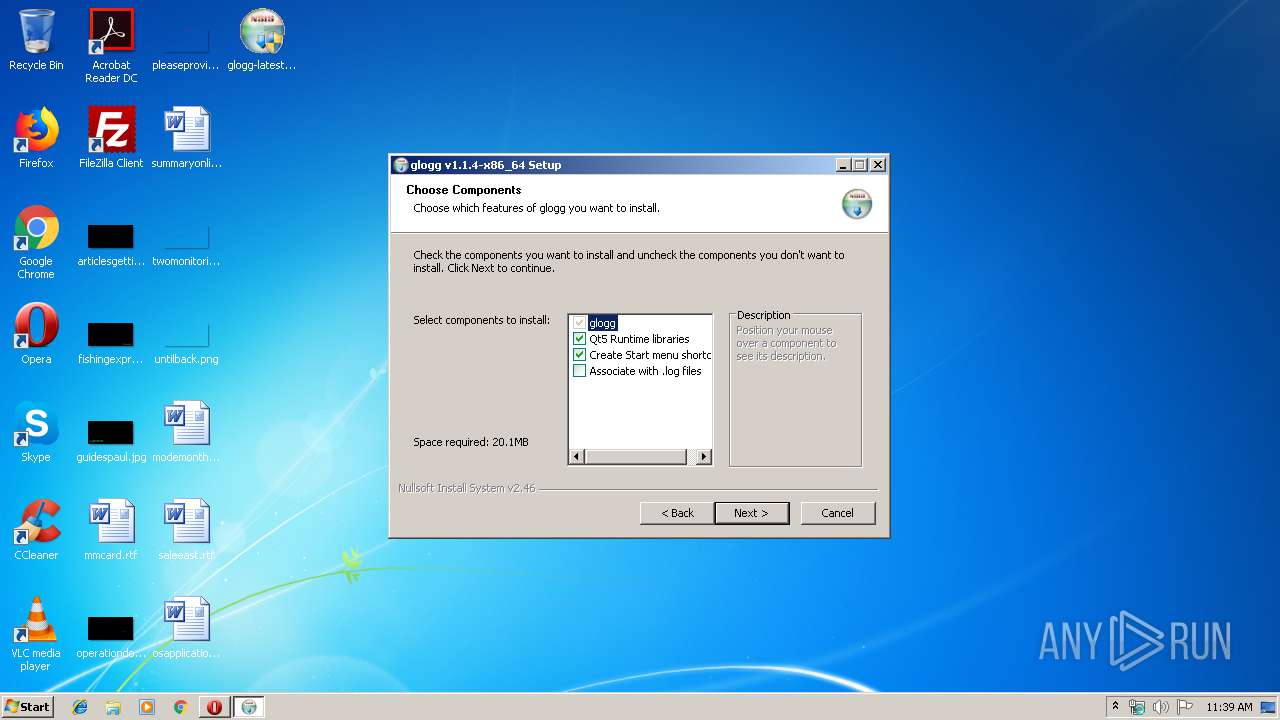The image size is (1280, 720).
Task: Open Google Chrome desktop shortcut
Action: pyautogui.click(x=36, y=242)
